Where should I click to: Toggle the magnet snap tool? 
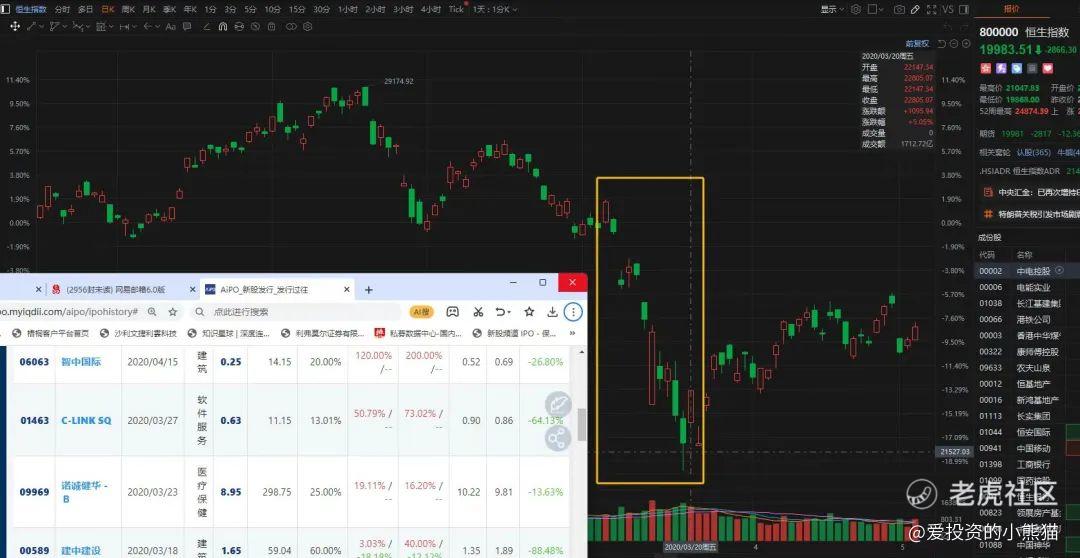(222, 26)
